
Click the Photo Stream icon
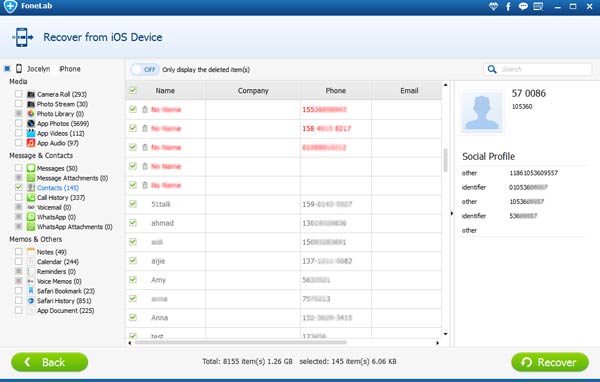[x=31, y=104]
